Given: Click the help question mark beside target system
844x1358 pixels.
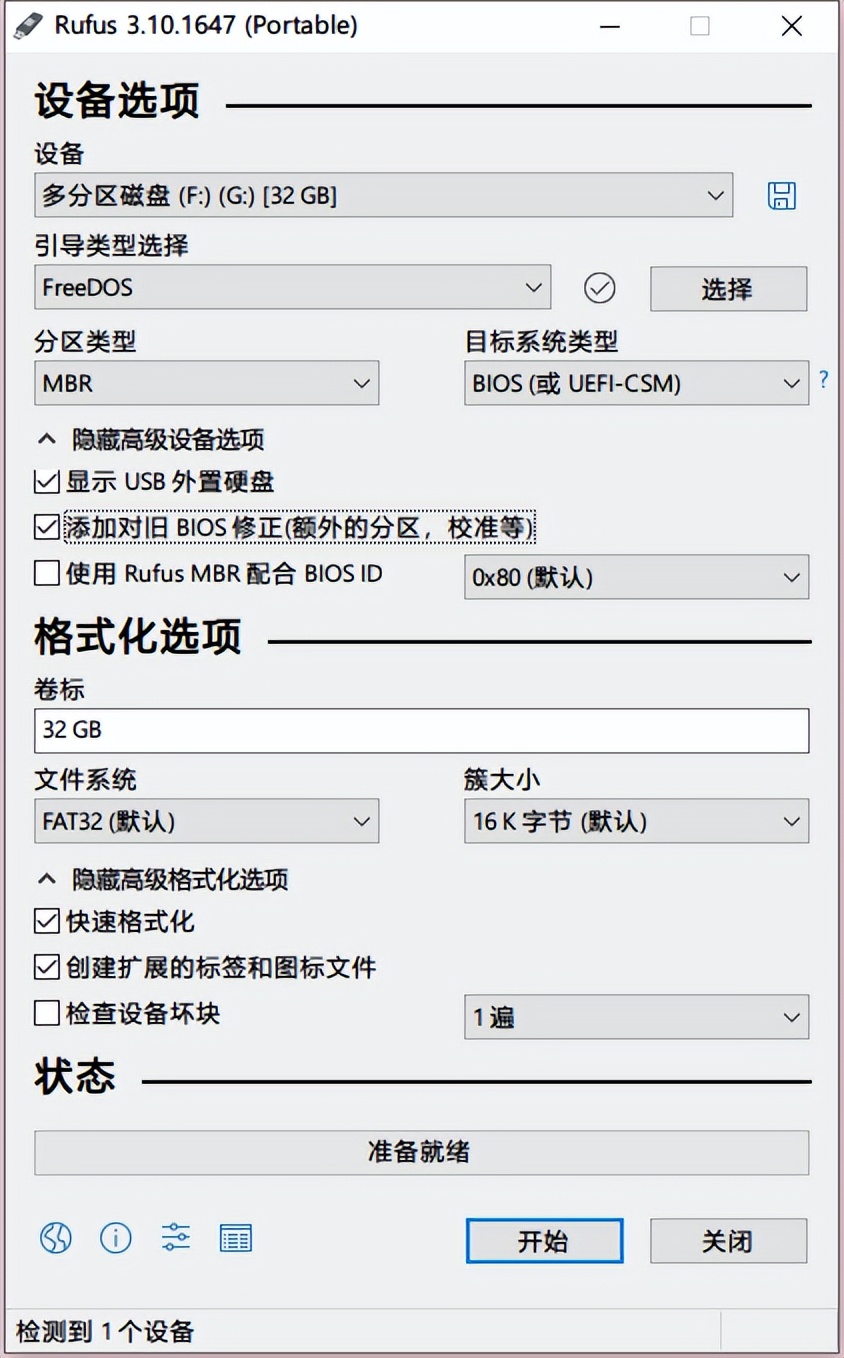Looking at the screenshot, I should click(822, 381).
